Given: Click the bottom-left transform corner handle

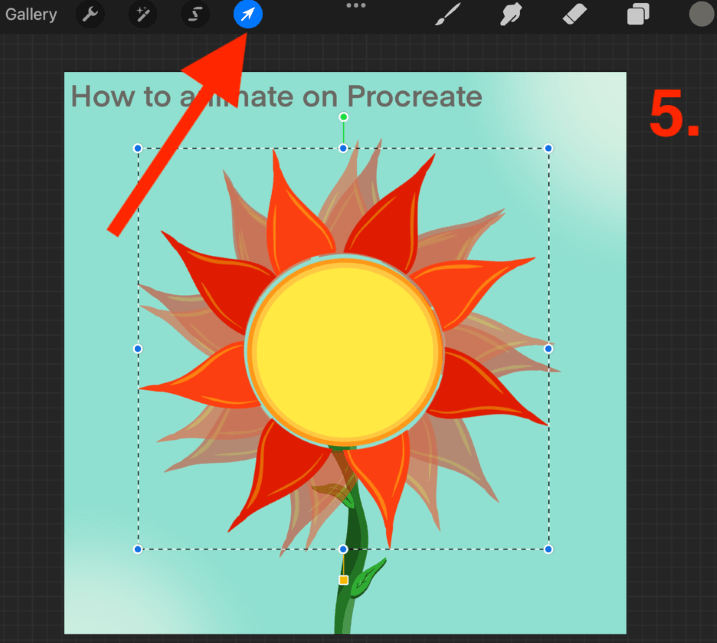Looking at the screenshot, I should point(138,549).
